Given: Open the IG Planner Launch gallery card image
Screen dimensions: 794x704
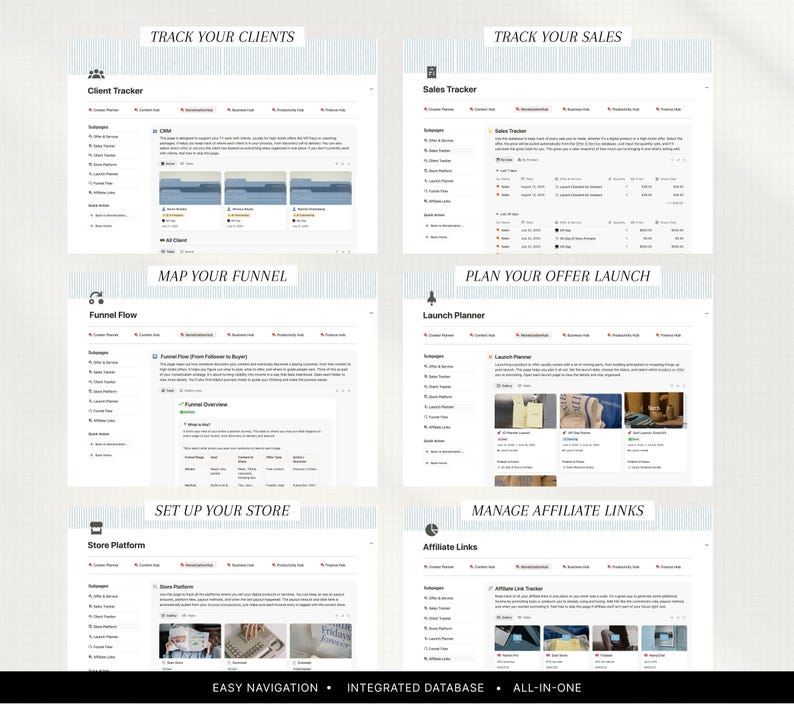Looking at the screenshot, I should tap(525, 411).
